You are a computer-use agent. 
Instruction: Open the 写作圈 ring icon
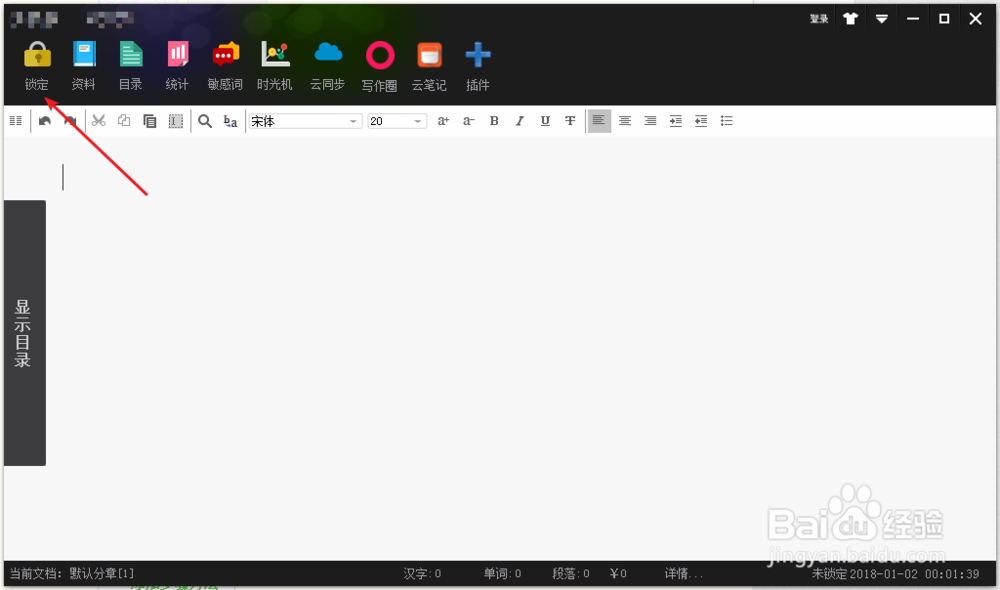click(379, 56)
